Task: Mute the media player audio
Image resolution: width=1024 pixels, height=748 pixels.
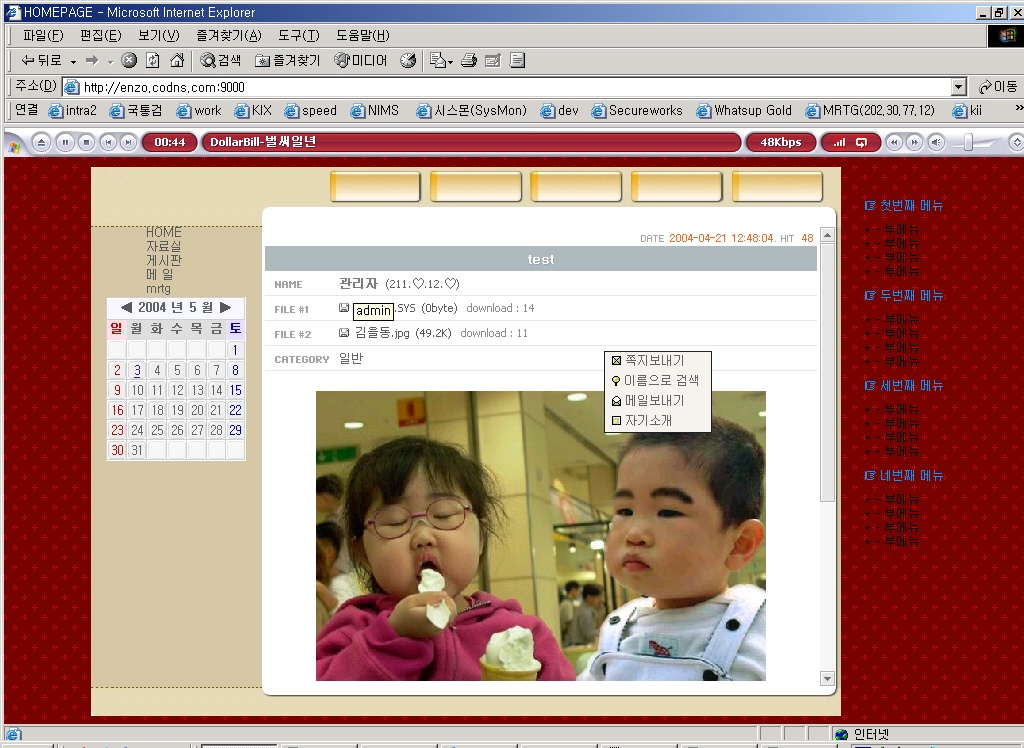Action: (x=936, y=142)
